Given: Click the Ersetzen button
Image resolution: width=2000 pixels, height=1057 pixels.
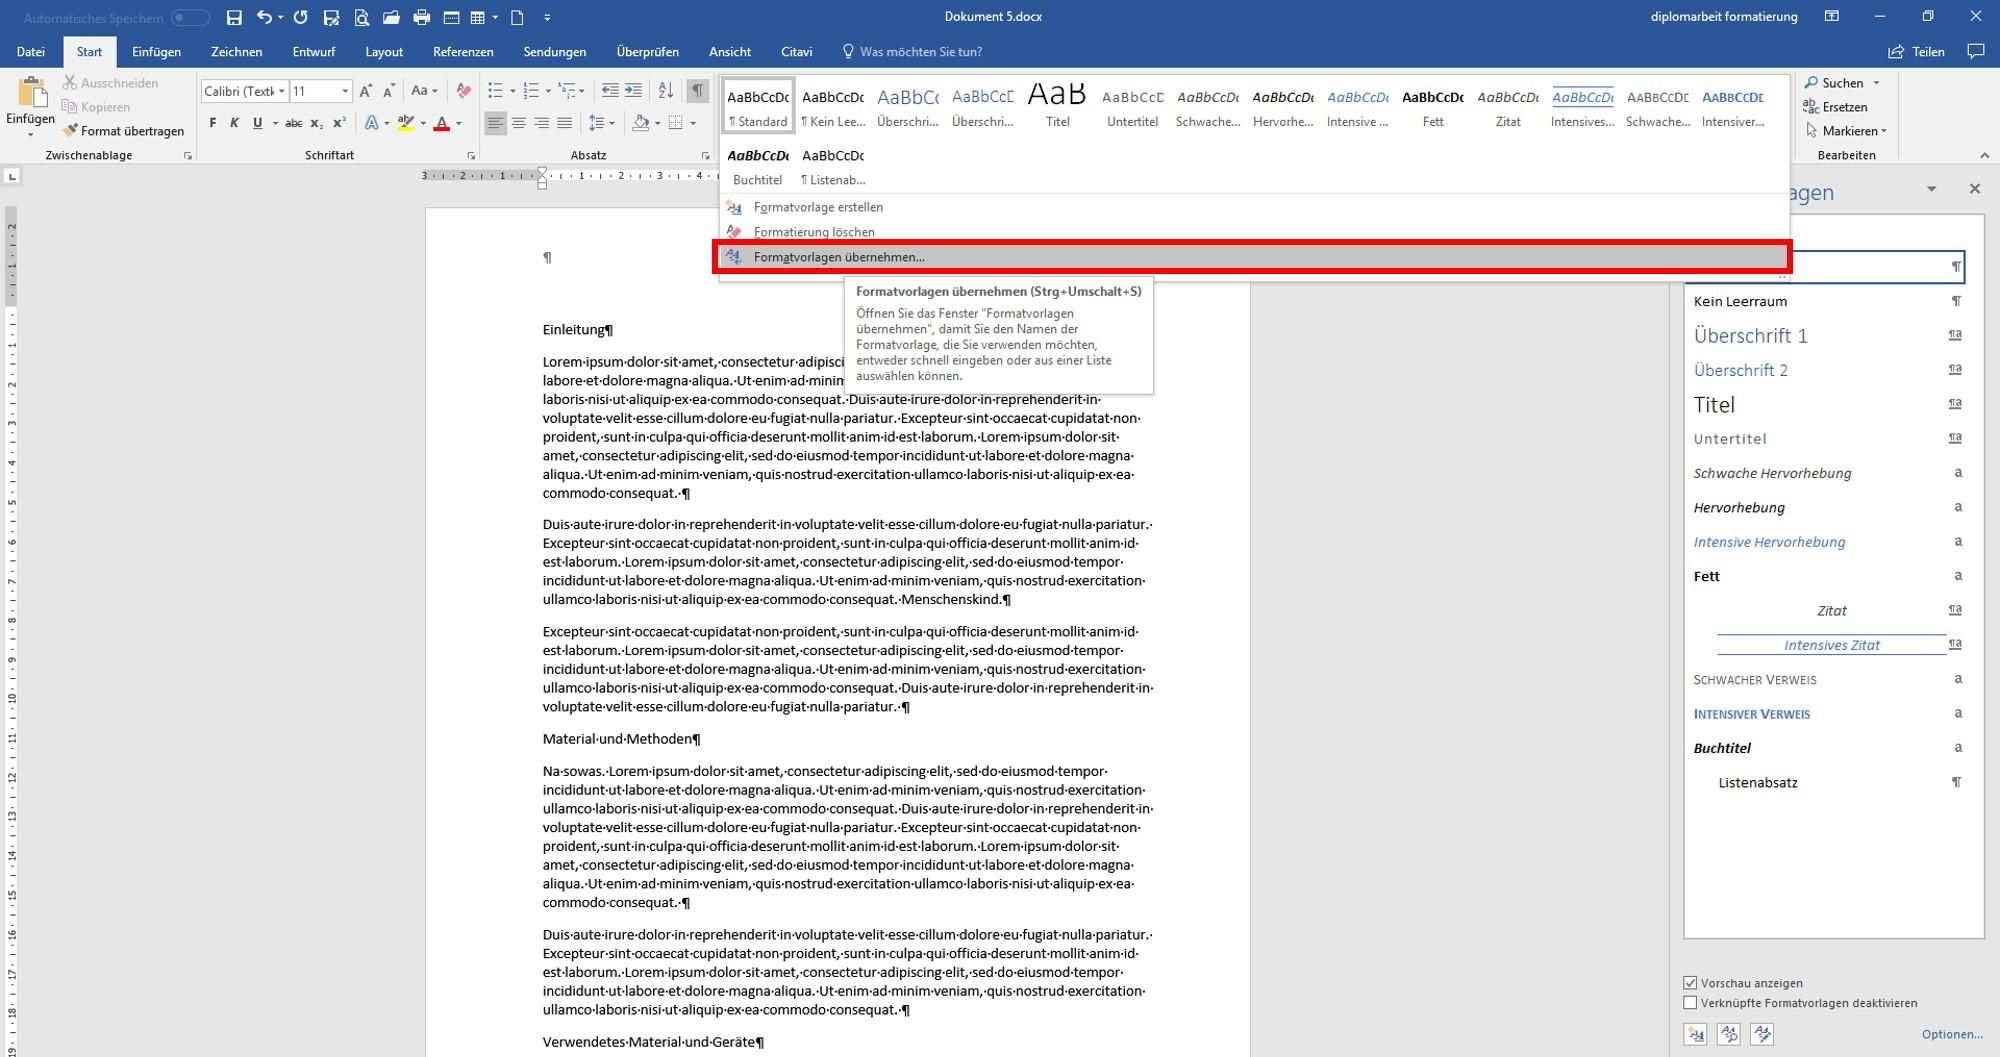Looking at the screenshot, I should coord(1836,107).
